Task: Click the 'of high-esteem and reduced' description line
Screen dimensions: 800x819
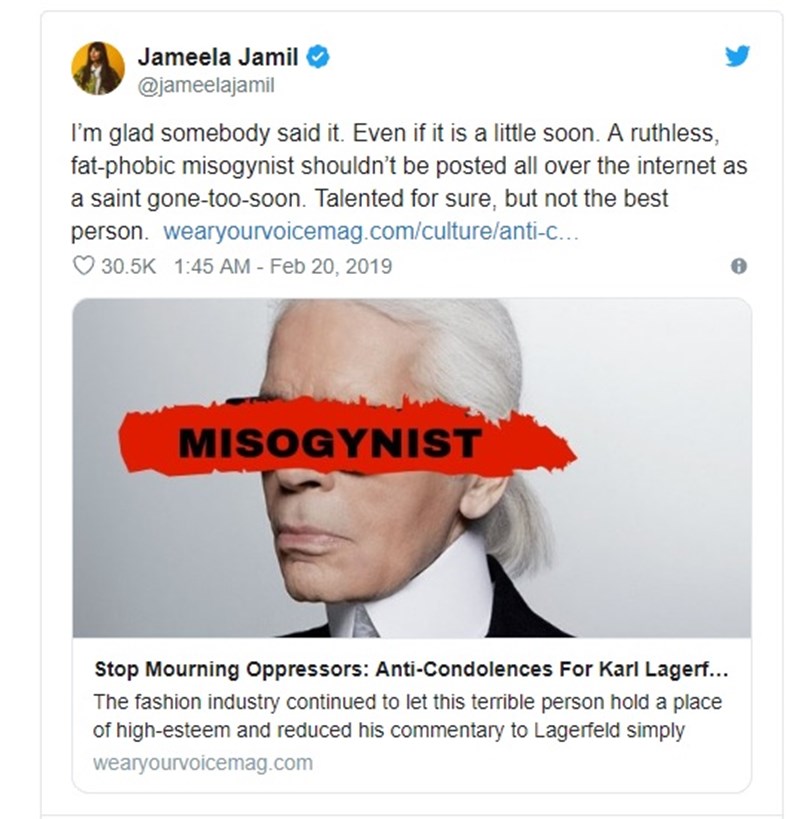Action: point(389,730)
